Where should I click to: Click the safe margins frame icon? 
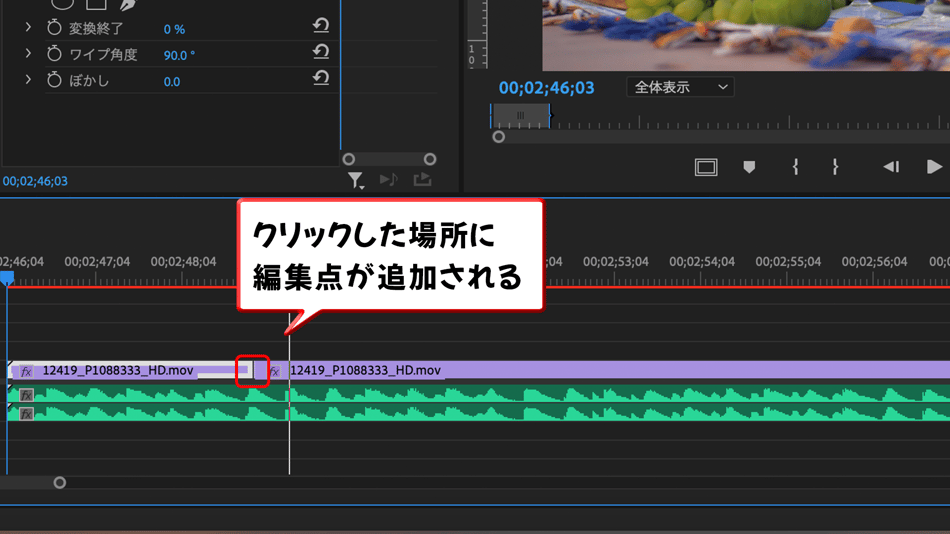[706, 167]
